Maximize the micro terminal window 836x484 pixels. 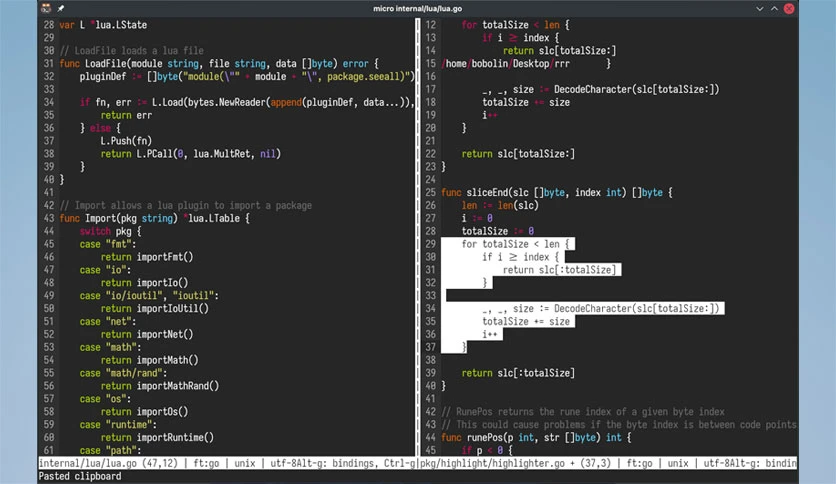click(x=774, y=9)
